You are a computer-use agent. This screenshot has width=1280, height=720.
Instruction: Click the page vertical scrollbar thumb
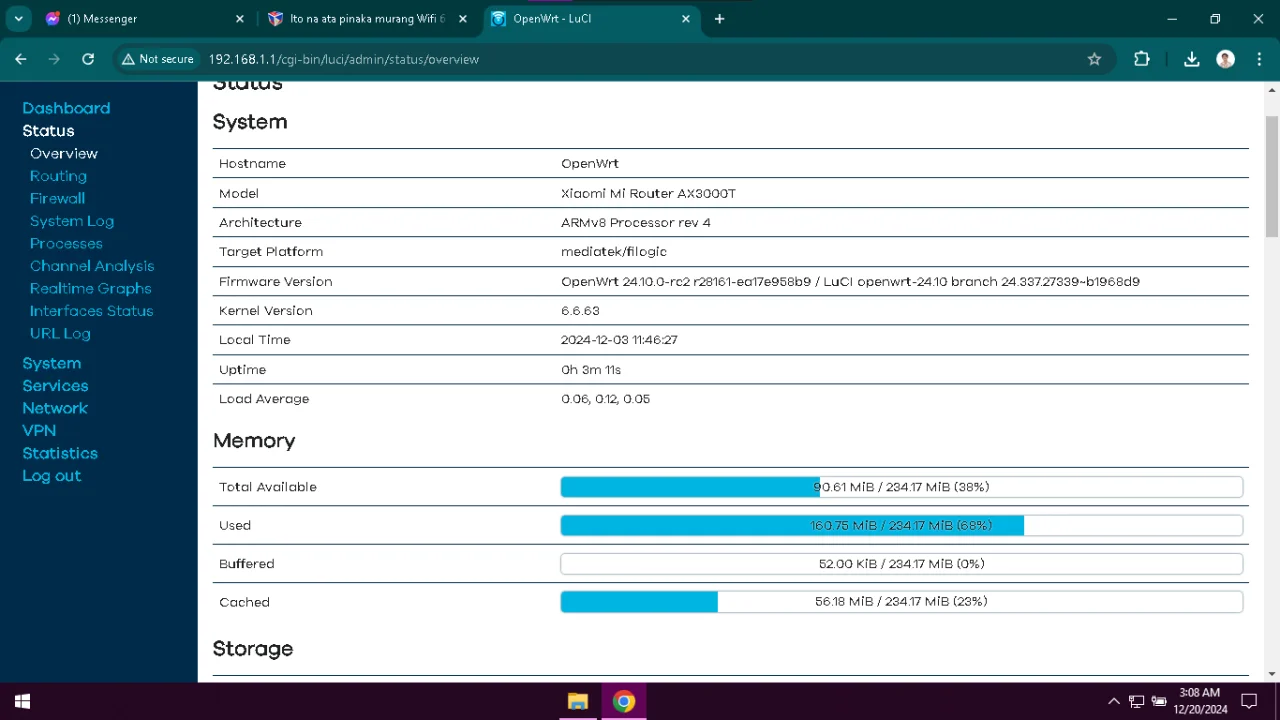click(x=1272, y=175)
